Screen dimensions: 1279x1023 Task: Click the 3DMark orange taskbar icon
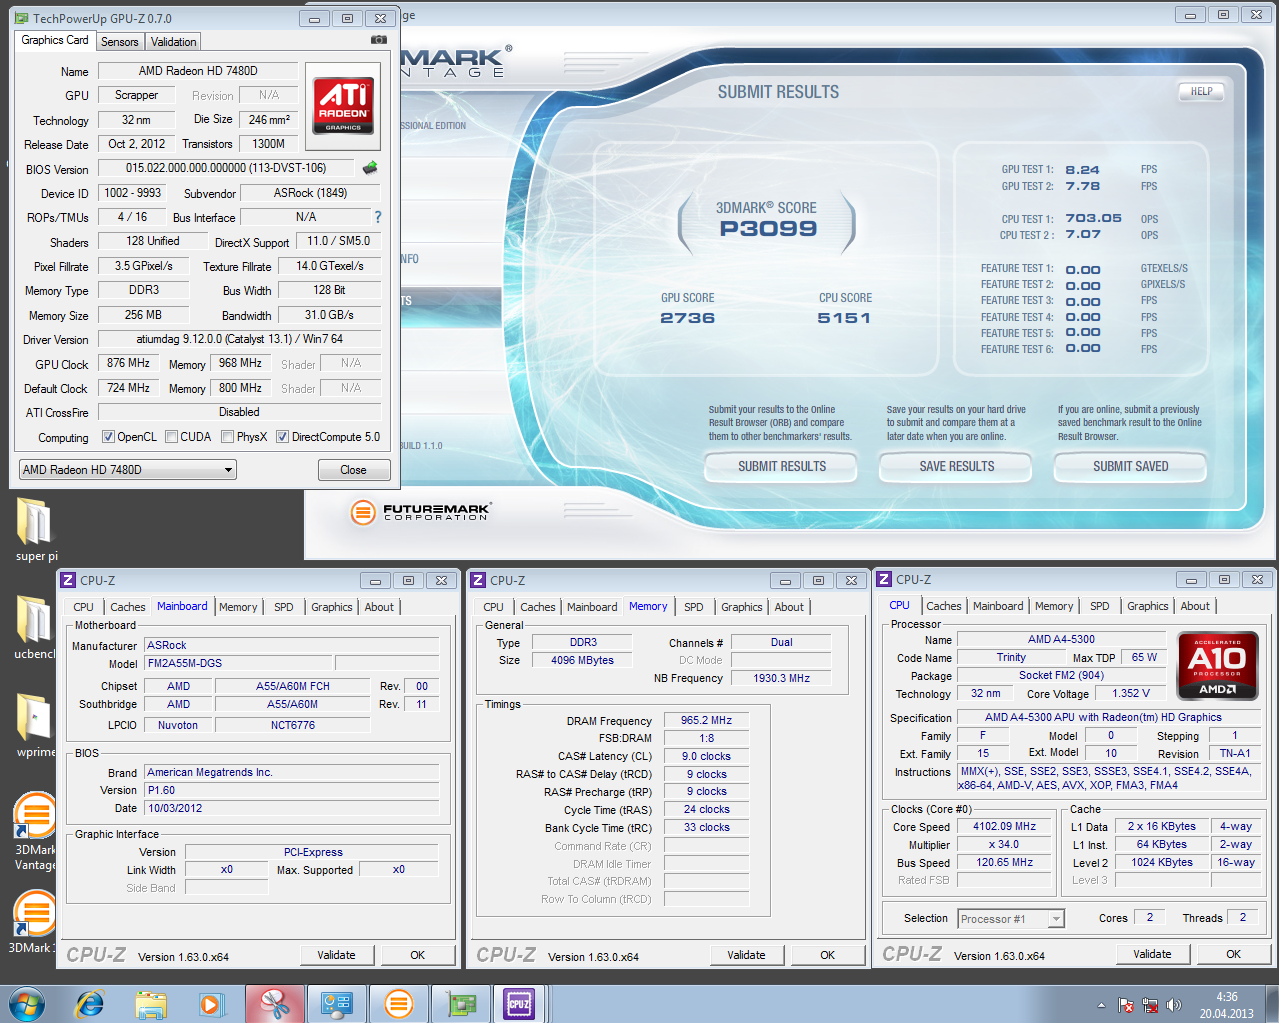[x=398, y=1003]
